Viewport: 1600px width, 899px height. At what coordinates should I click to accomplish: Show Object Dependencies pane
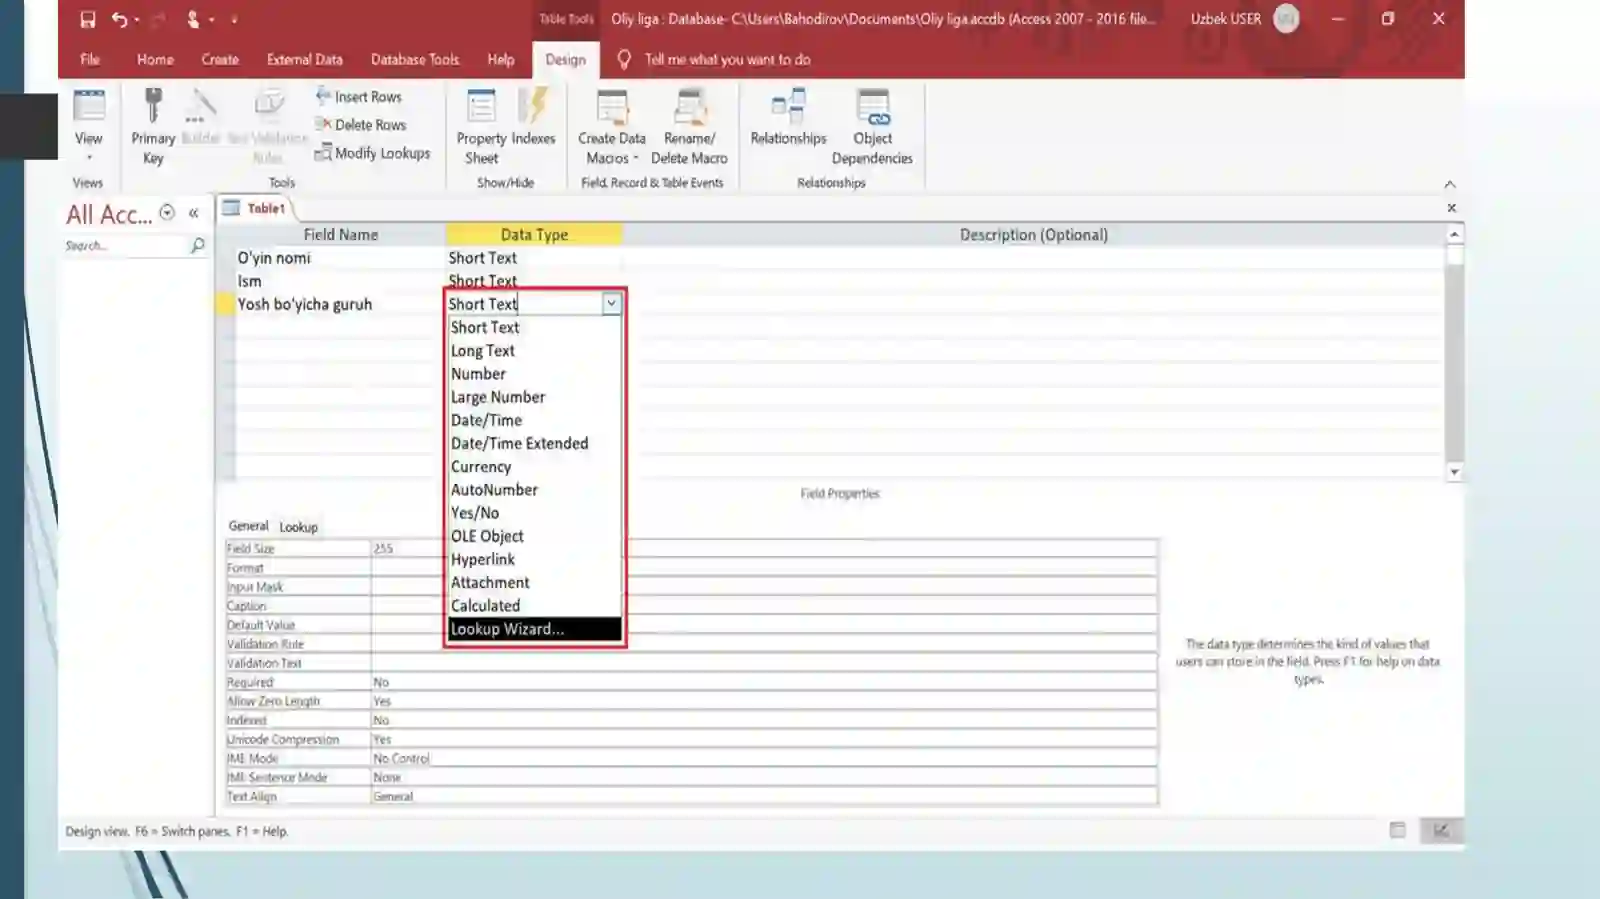coord(872,128)
